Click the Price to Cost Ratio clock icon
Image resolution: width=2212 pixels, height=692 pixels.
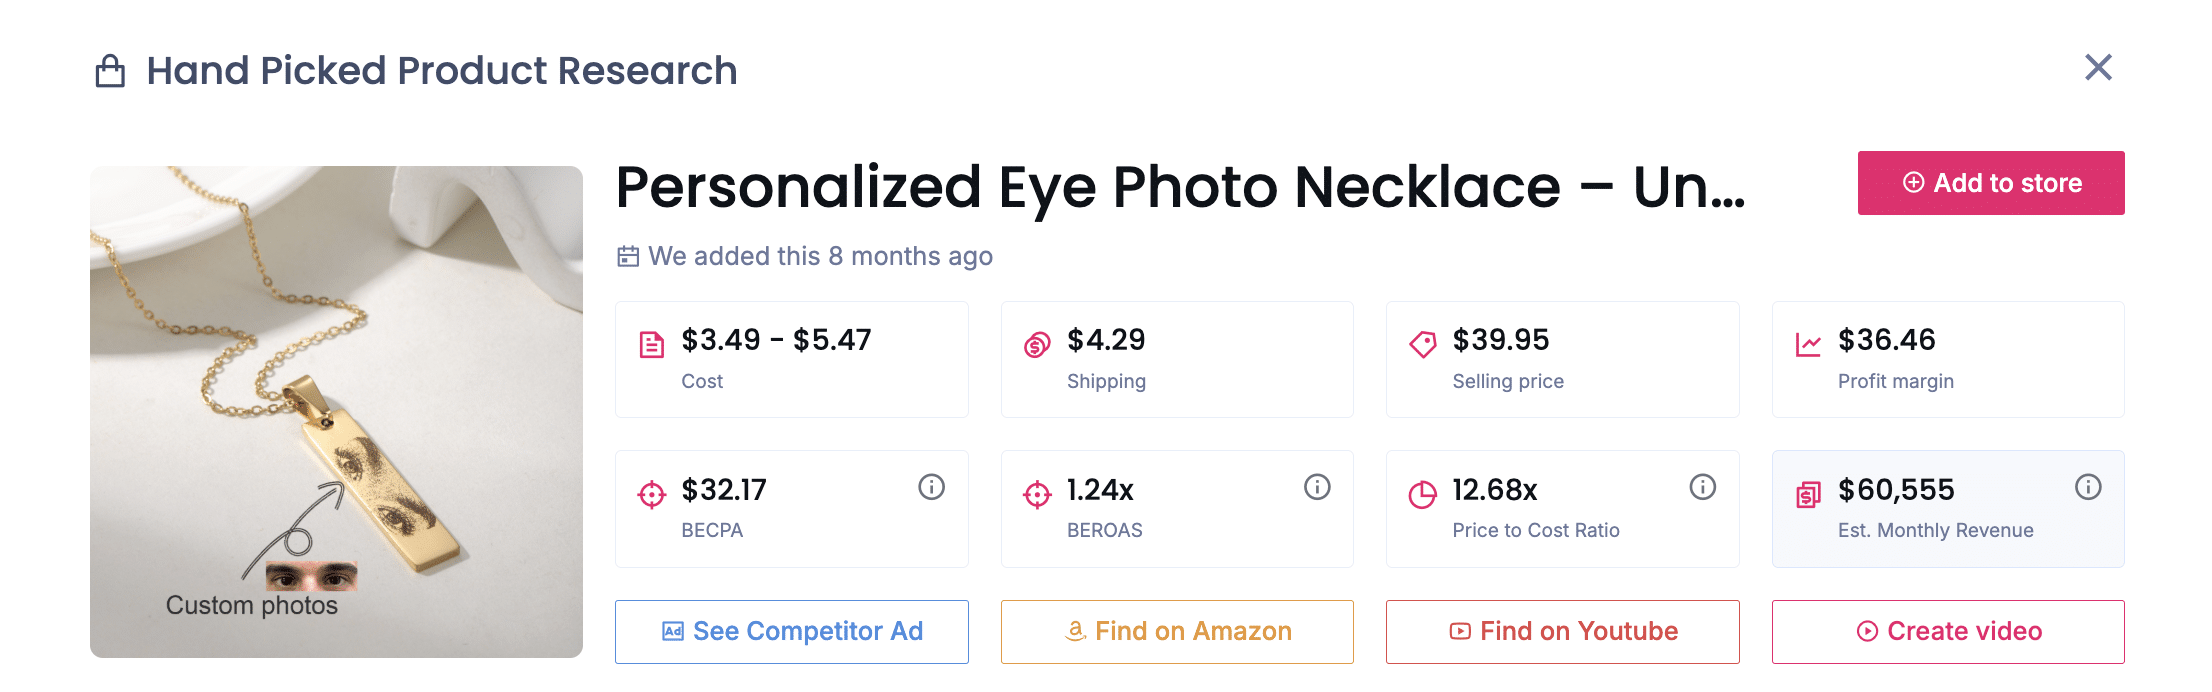pyautogui.click(x=1423, y=494)
